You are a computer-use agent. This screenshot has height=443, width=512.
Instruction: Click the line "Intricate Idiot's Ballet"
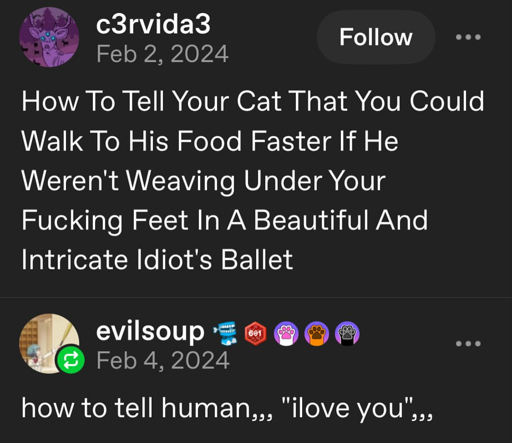[x=157, y=260]
